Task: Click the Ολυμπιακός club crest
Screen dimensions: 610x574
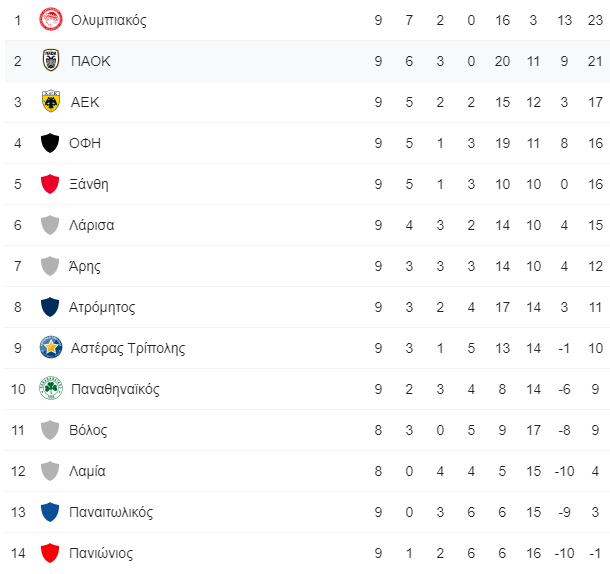Action: pyautogui.click(x=51, y=19)
